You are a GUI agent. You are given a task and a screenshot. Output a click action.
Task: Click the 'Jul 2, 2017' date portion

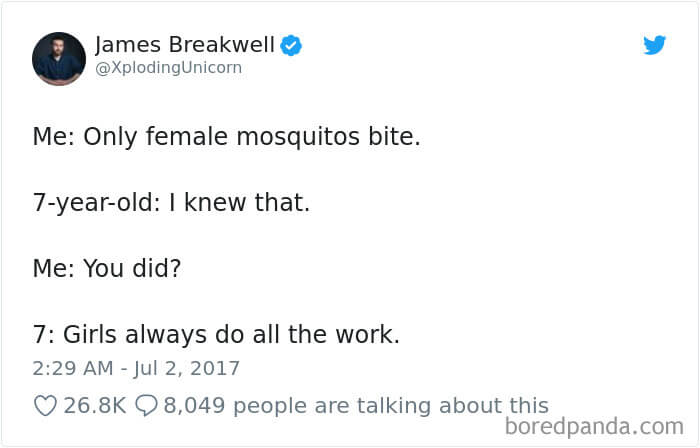(x=187, y=369)
